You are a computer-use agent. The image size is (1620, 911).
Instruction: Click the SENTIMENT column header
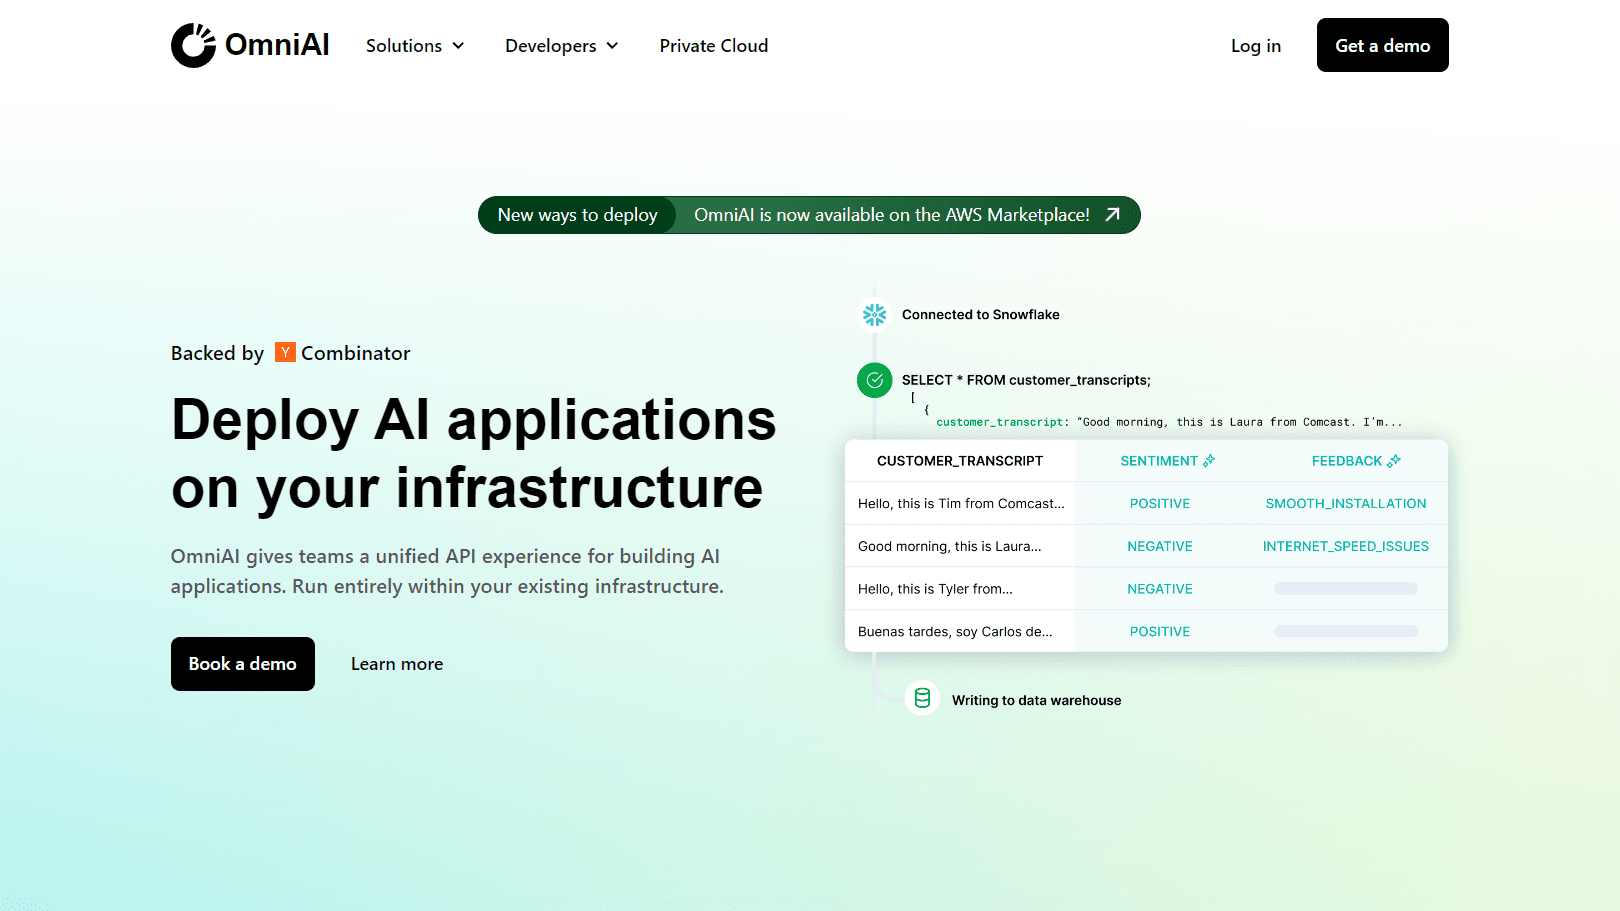[x=1159, y=461]
